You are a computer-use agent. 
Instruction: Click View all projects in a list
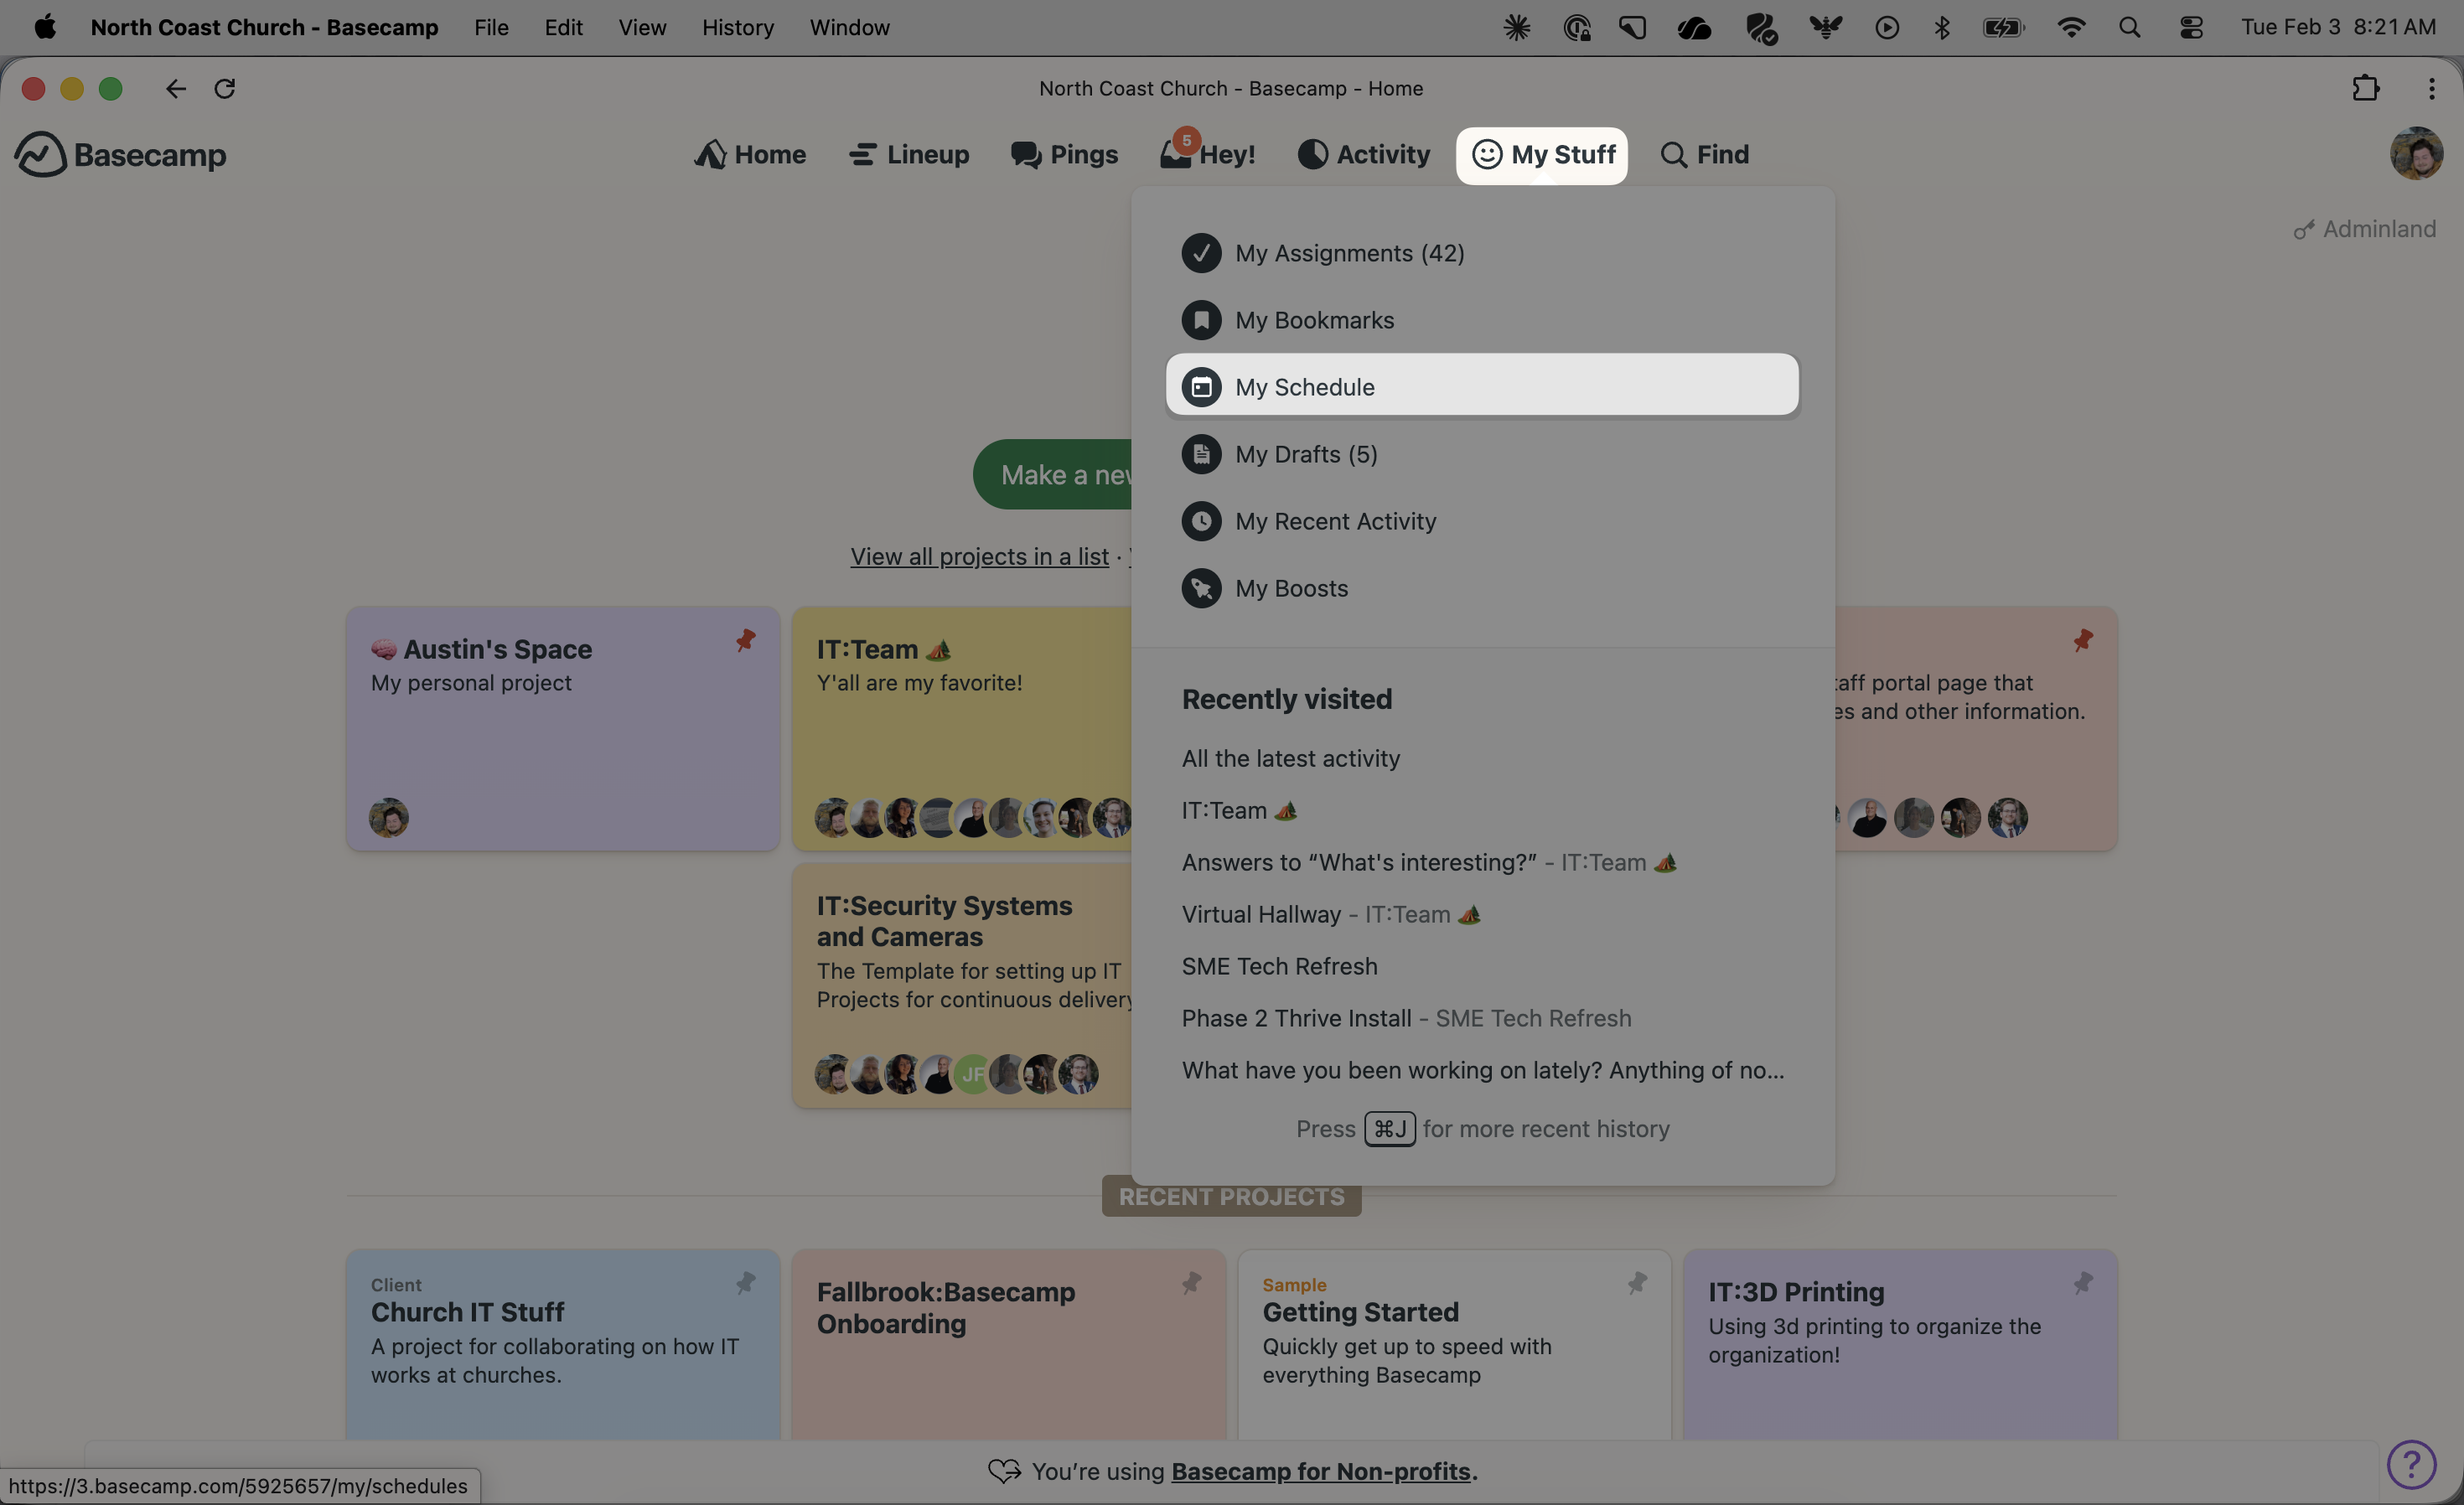point(979,557)
